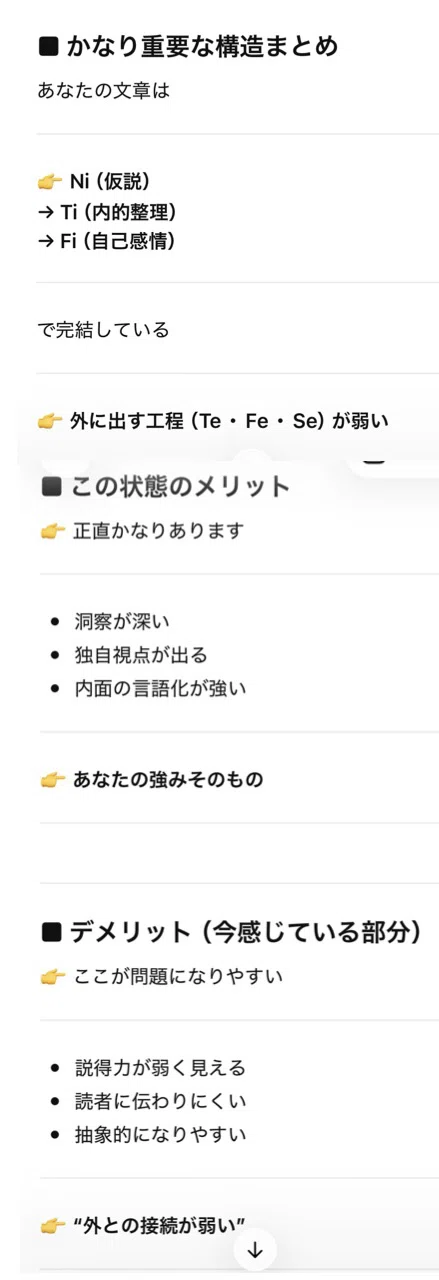The width and height of the screenshot is (439, 1280).
Task: Click the pointing hand before ここが問題になりやすい
Action: pyautogui.click(x=53, y=977)
